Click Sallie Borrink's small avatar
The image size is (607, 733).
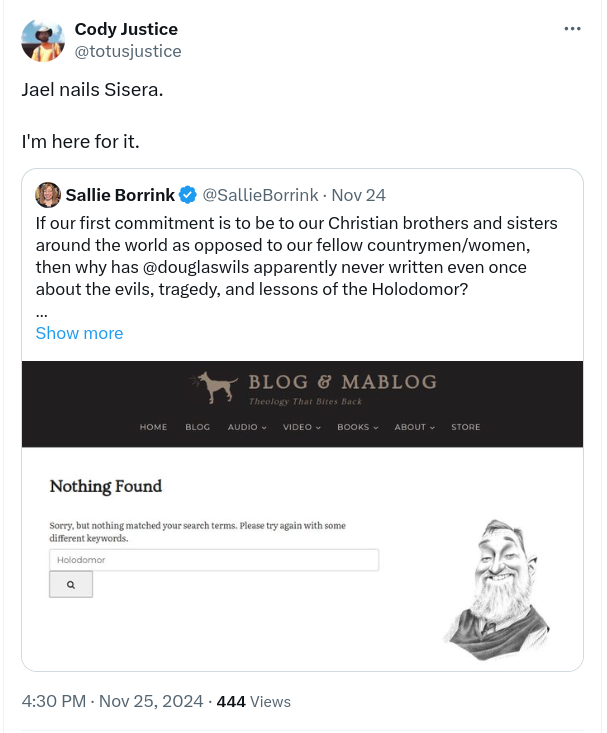[x=48, y=194]
